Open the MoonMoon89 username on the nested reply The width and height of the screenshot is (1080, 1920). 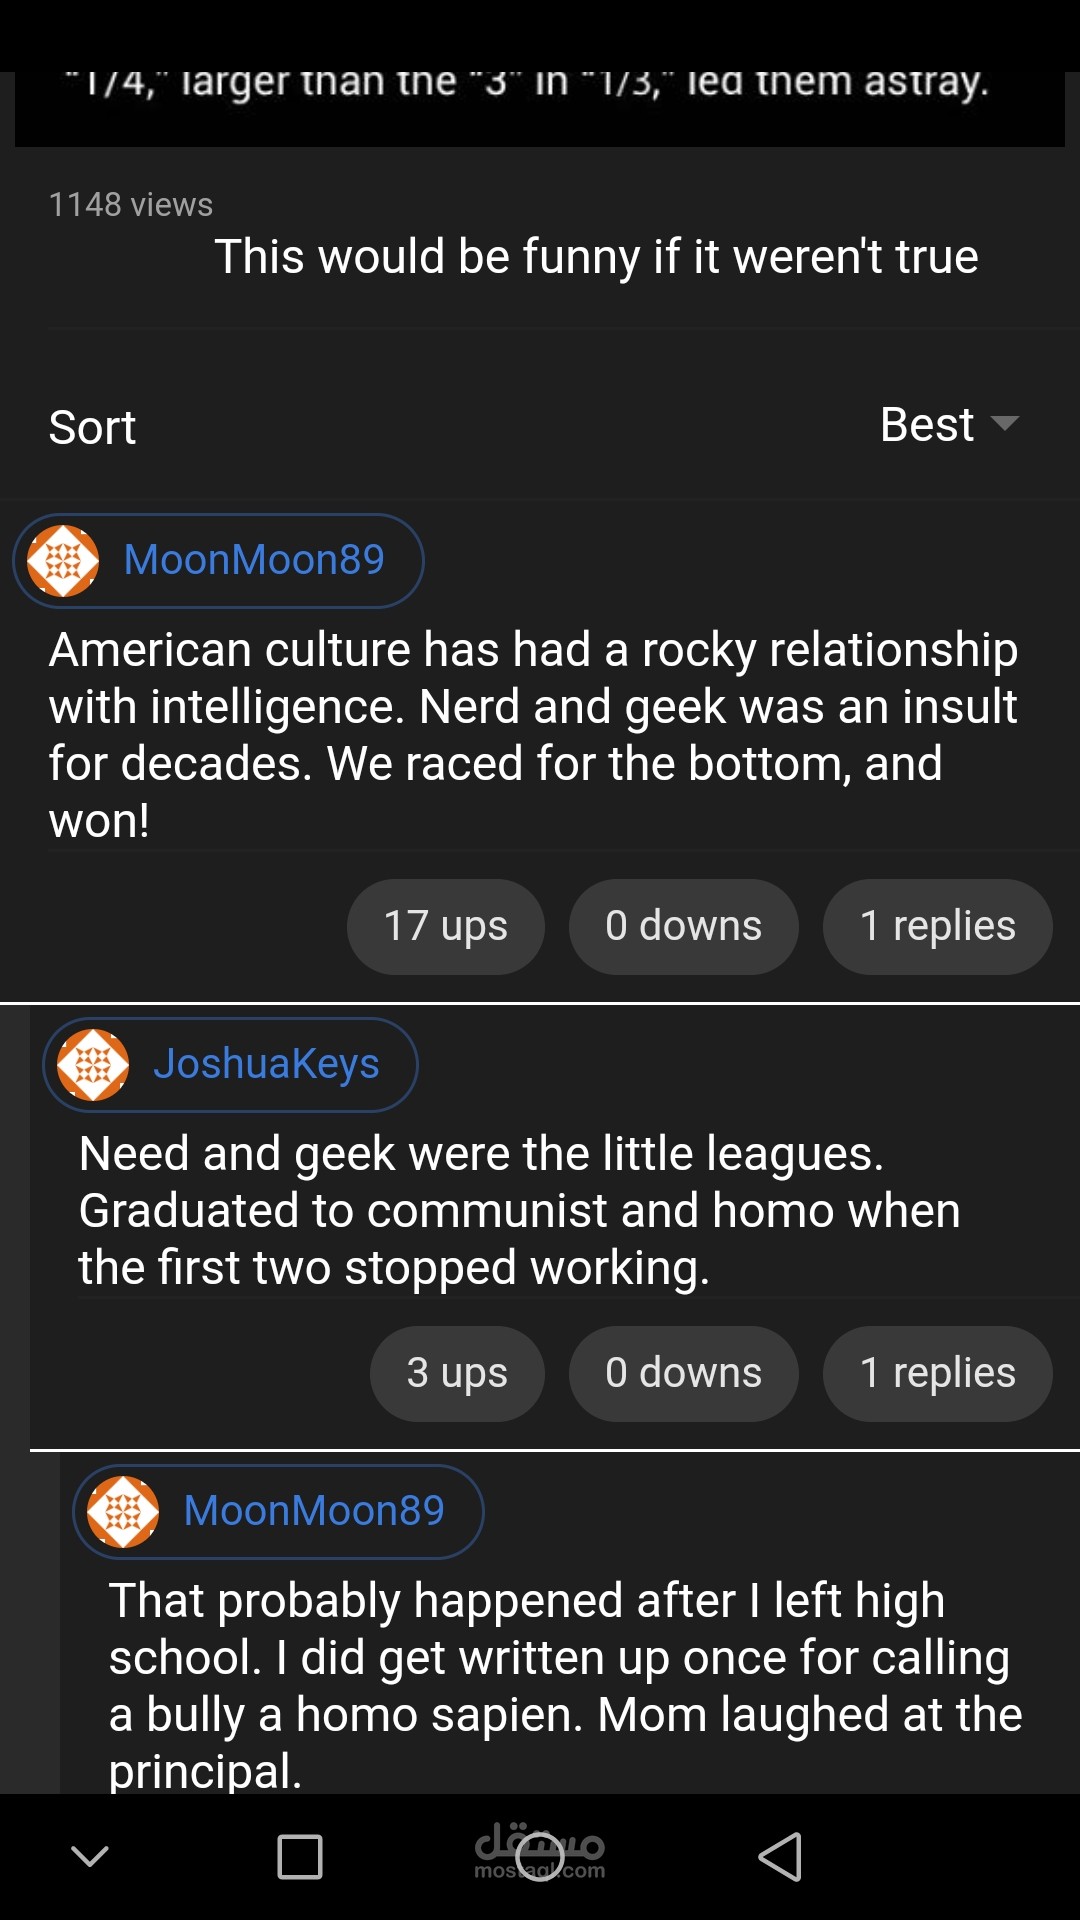pos(314,1511)
